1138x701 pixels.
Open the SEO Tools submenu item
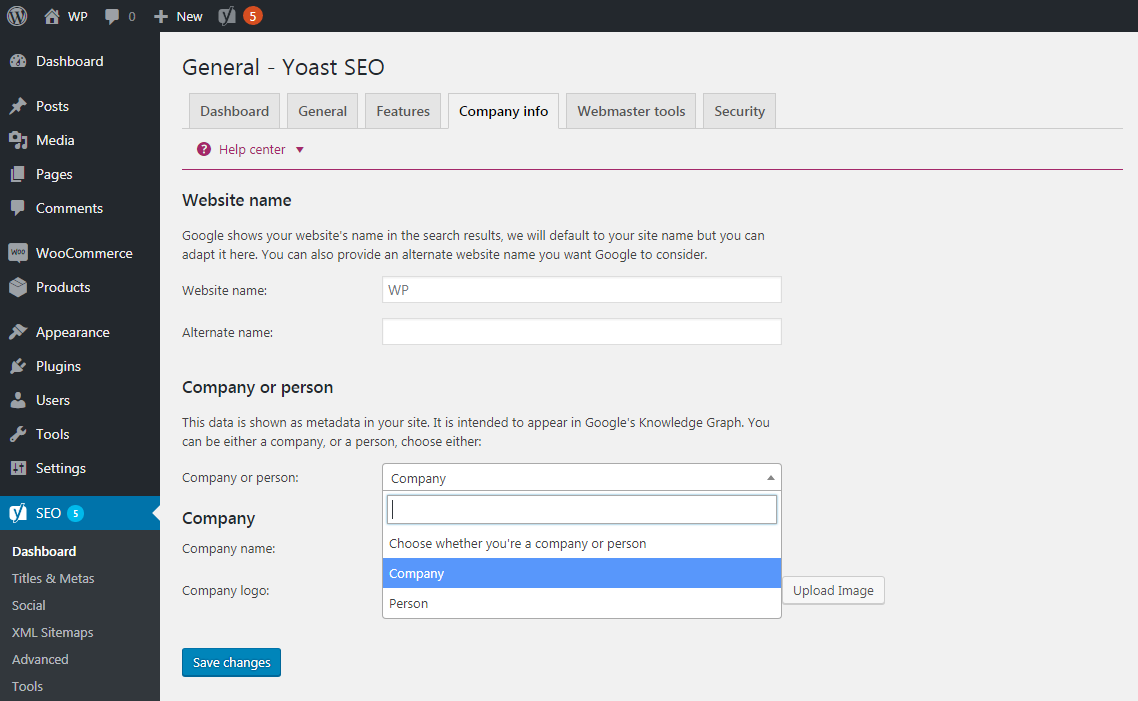[x=28, y=686]
